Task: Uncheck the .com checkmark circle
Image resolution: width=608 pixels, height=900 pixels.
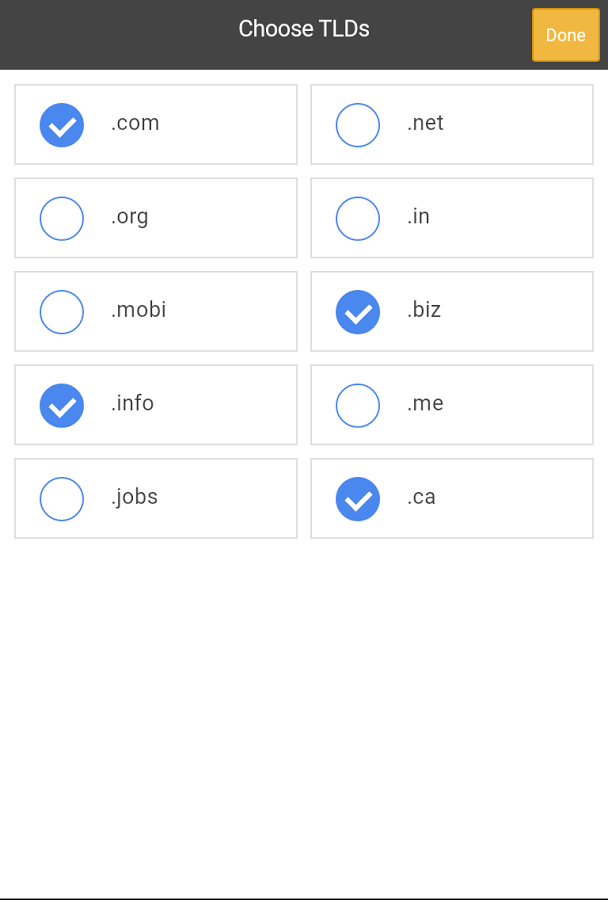Action: (x=61, y=125)
